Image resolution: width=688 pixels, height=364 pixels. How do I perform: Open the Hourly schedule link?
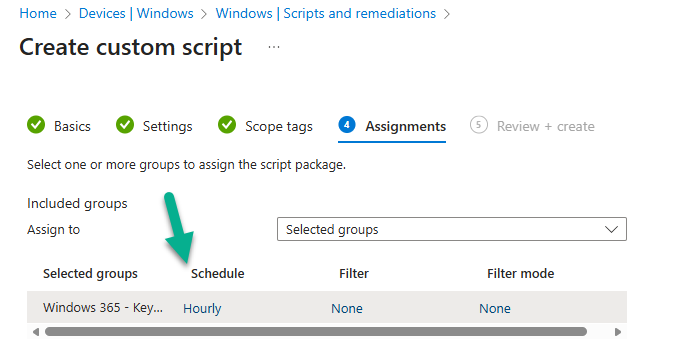(x=202, y=308)
